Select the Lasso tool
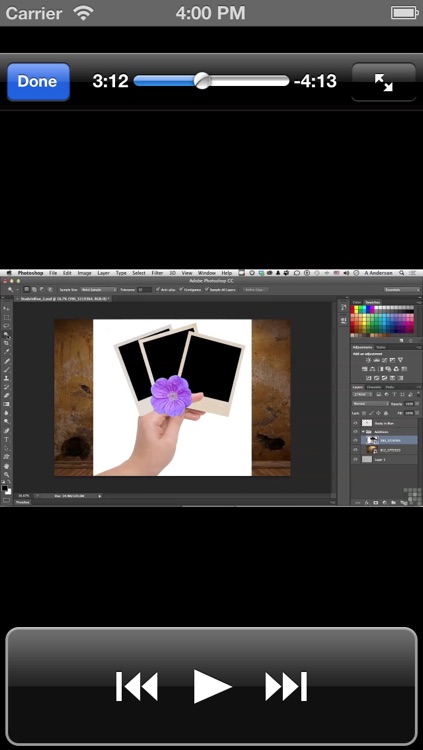This screenshot has height=750, width=423. click(x=6, y=326)
